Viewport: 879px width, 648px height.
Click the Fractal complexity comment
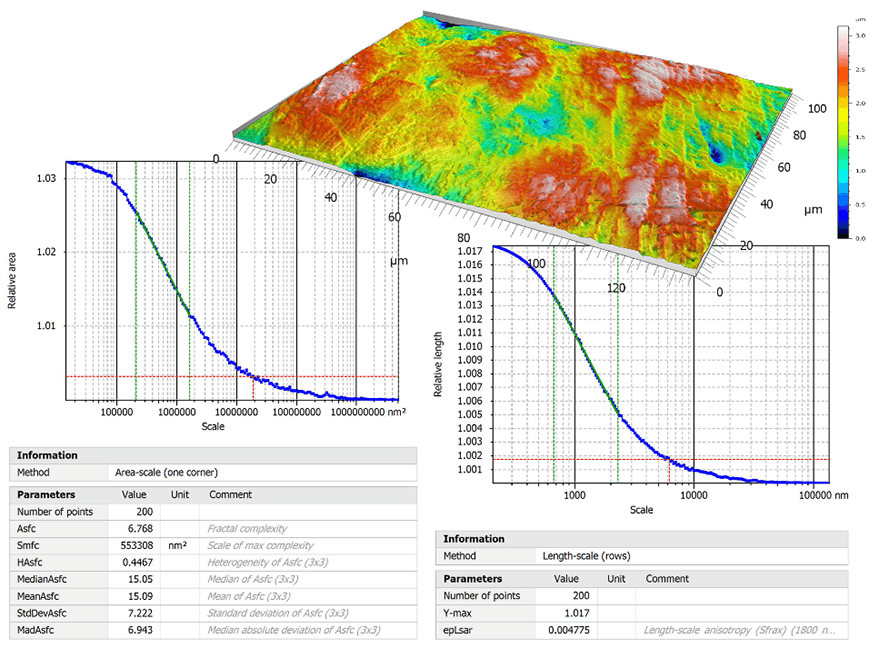[247, 529]
